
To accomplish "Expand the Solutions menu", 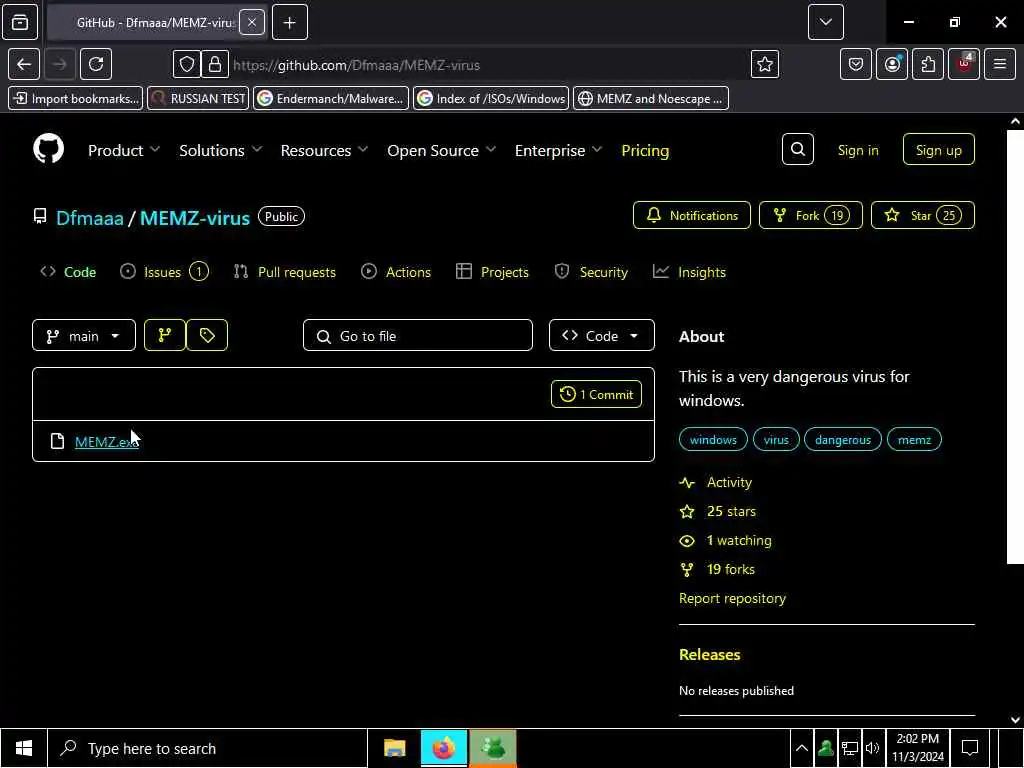I will [221, 150].
